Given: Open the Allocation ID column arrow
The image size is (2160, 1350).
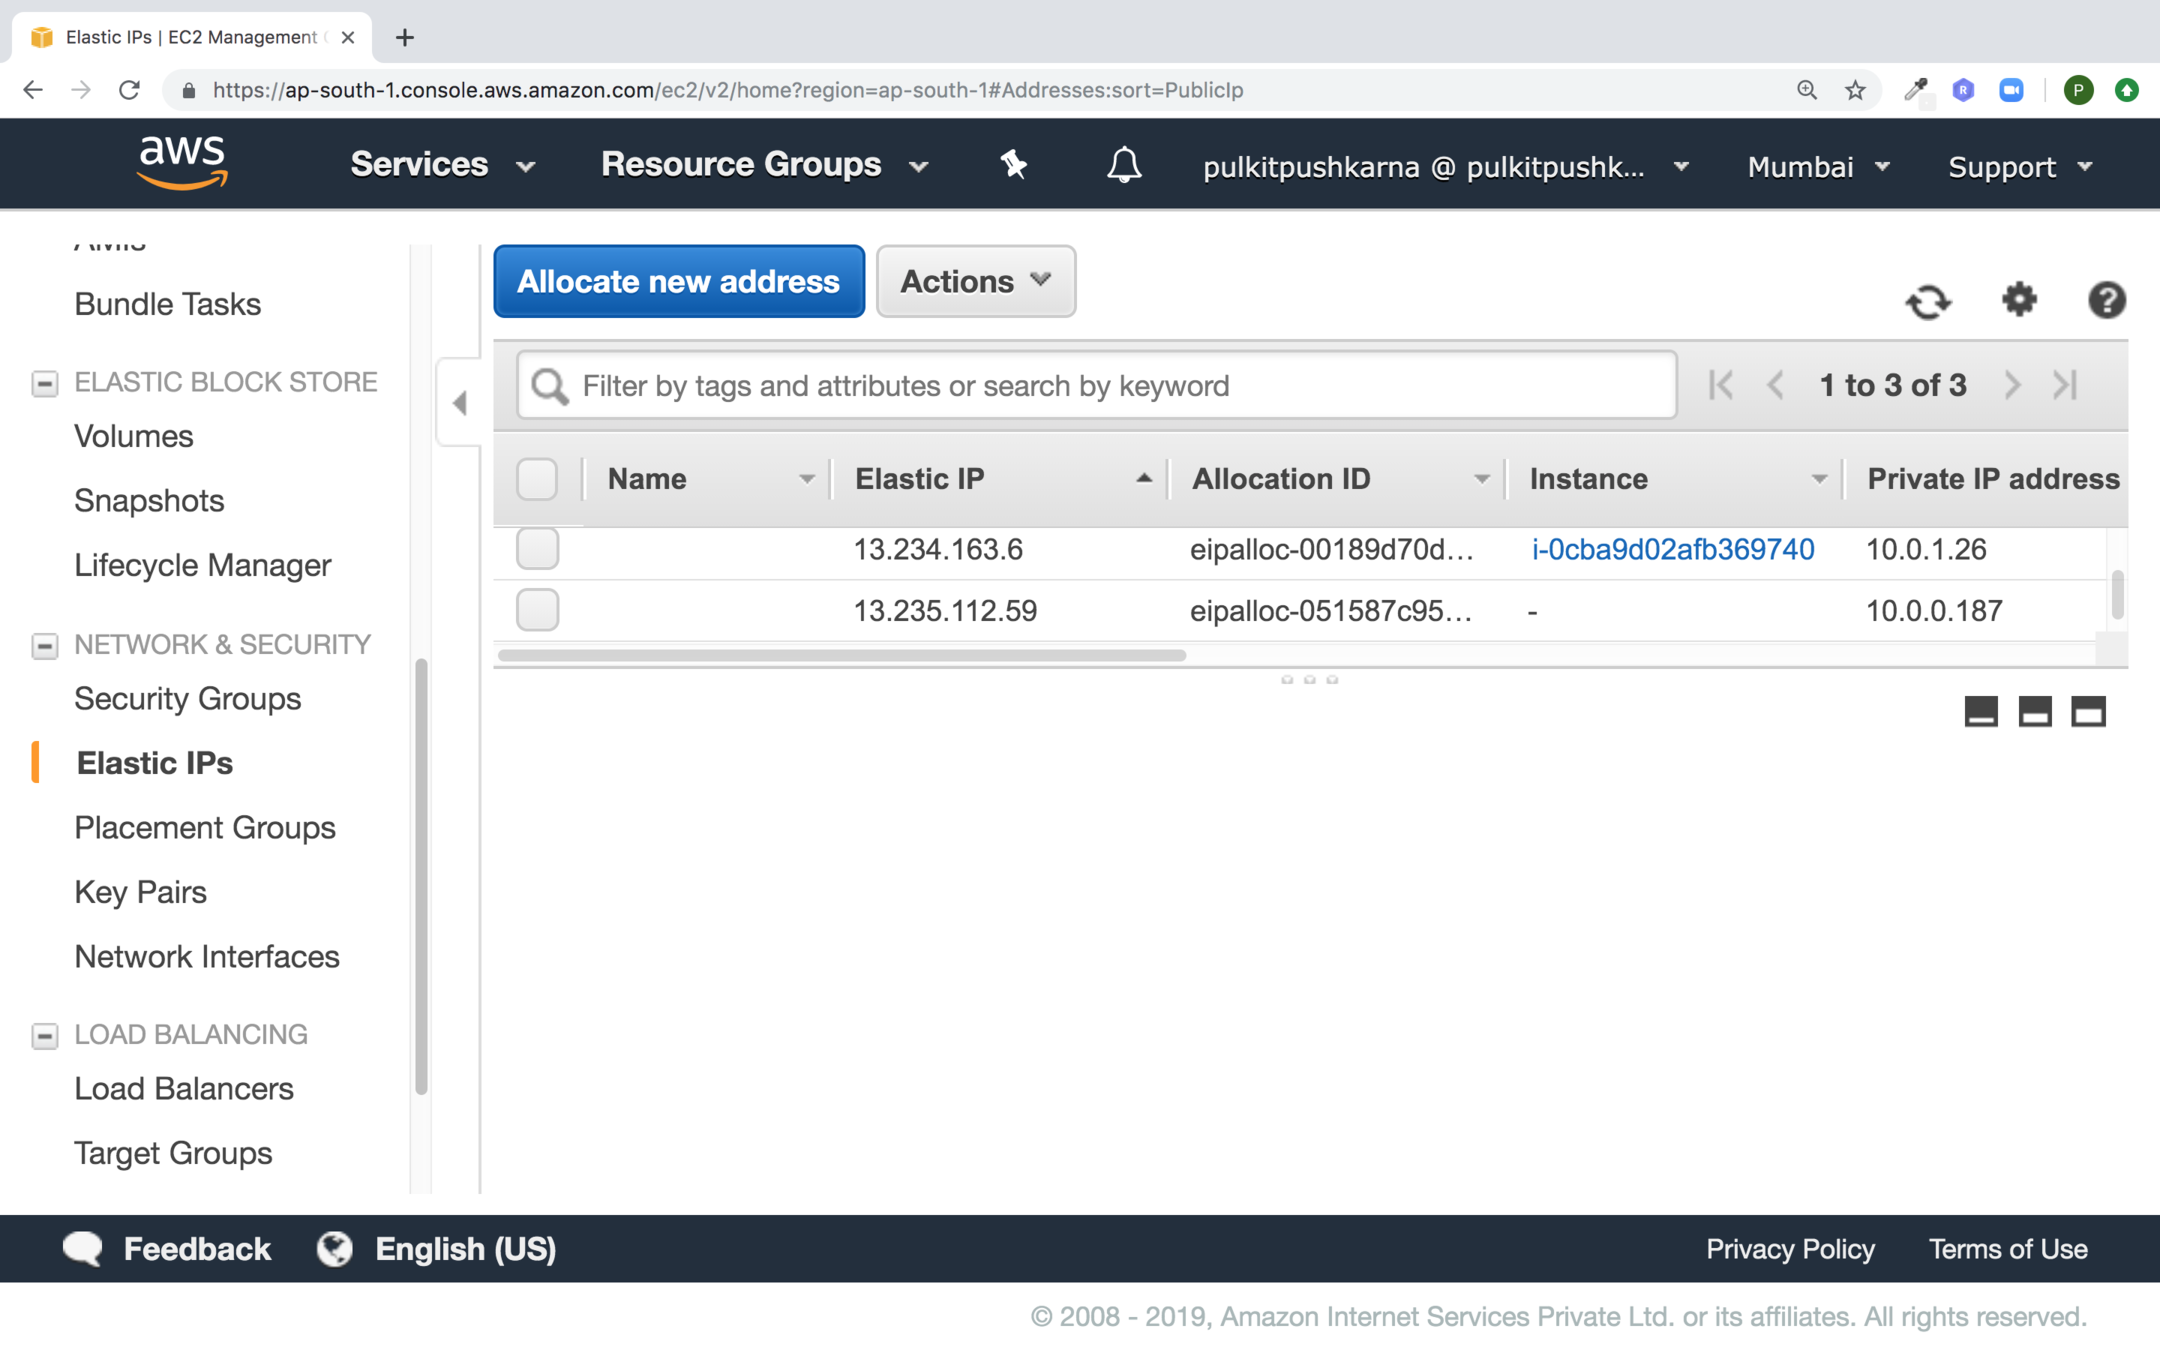Looking at the screenshot, I should (1481, 480).
